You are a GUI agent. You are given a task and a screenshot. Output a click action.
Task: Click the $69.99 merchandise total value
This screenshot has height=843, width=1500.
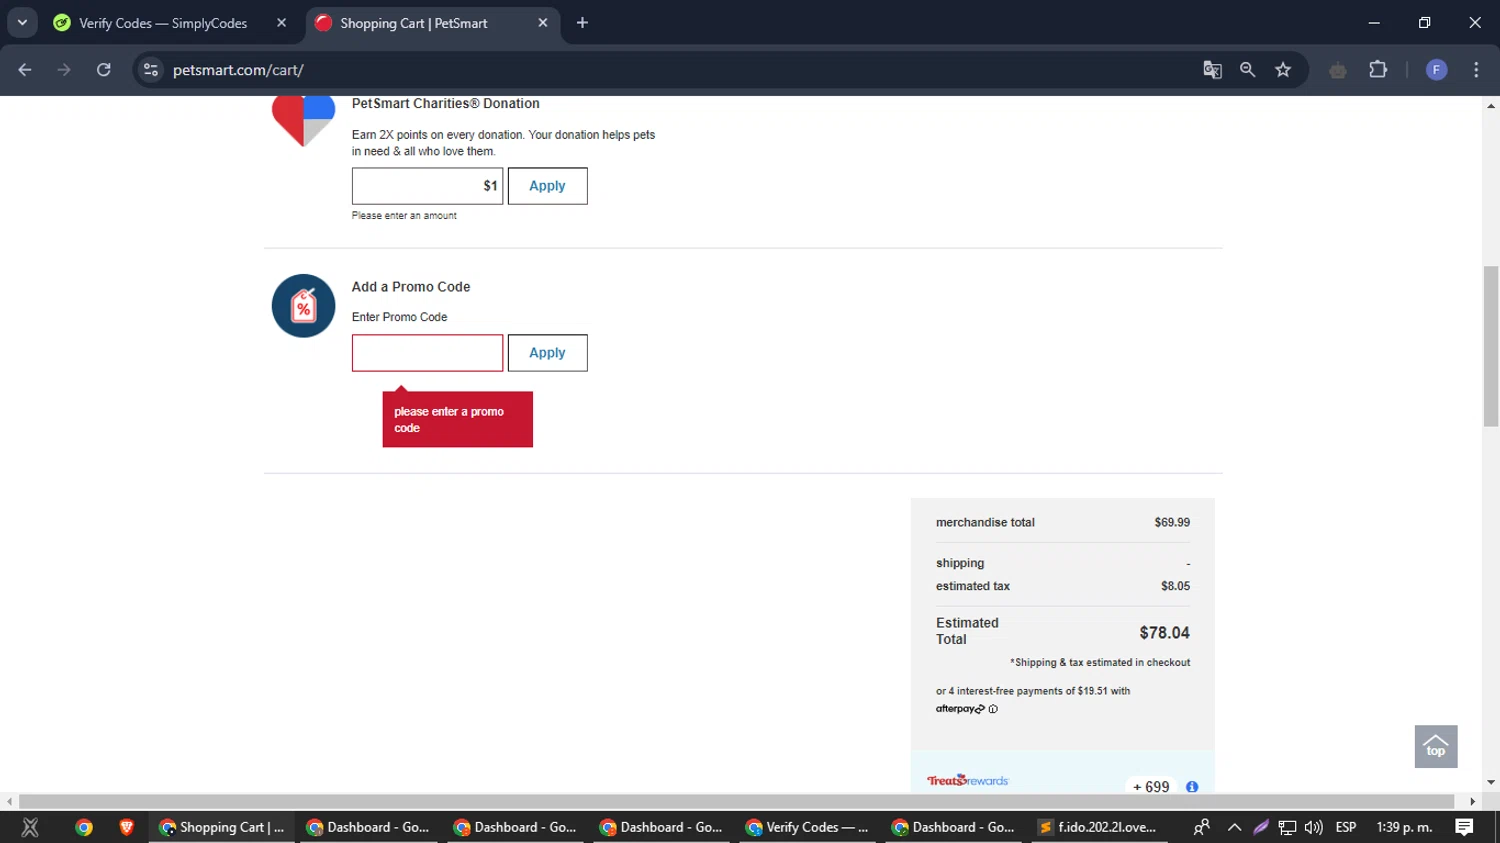(x=1172, y=522)
